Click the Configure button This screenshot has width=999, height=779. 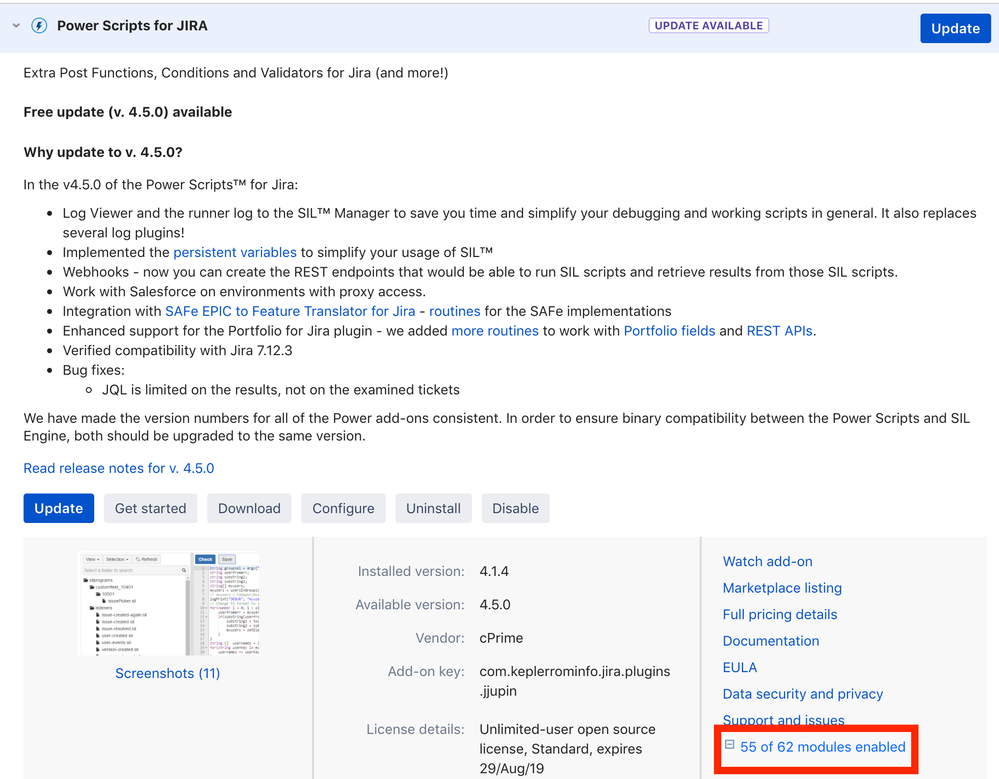343,508
